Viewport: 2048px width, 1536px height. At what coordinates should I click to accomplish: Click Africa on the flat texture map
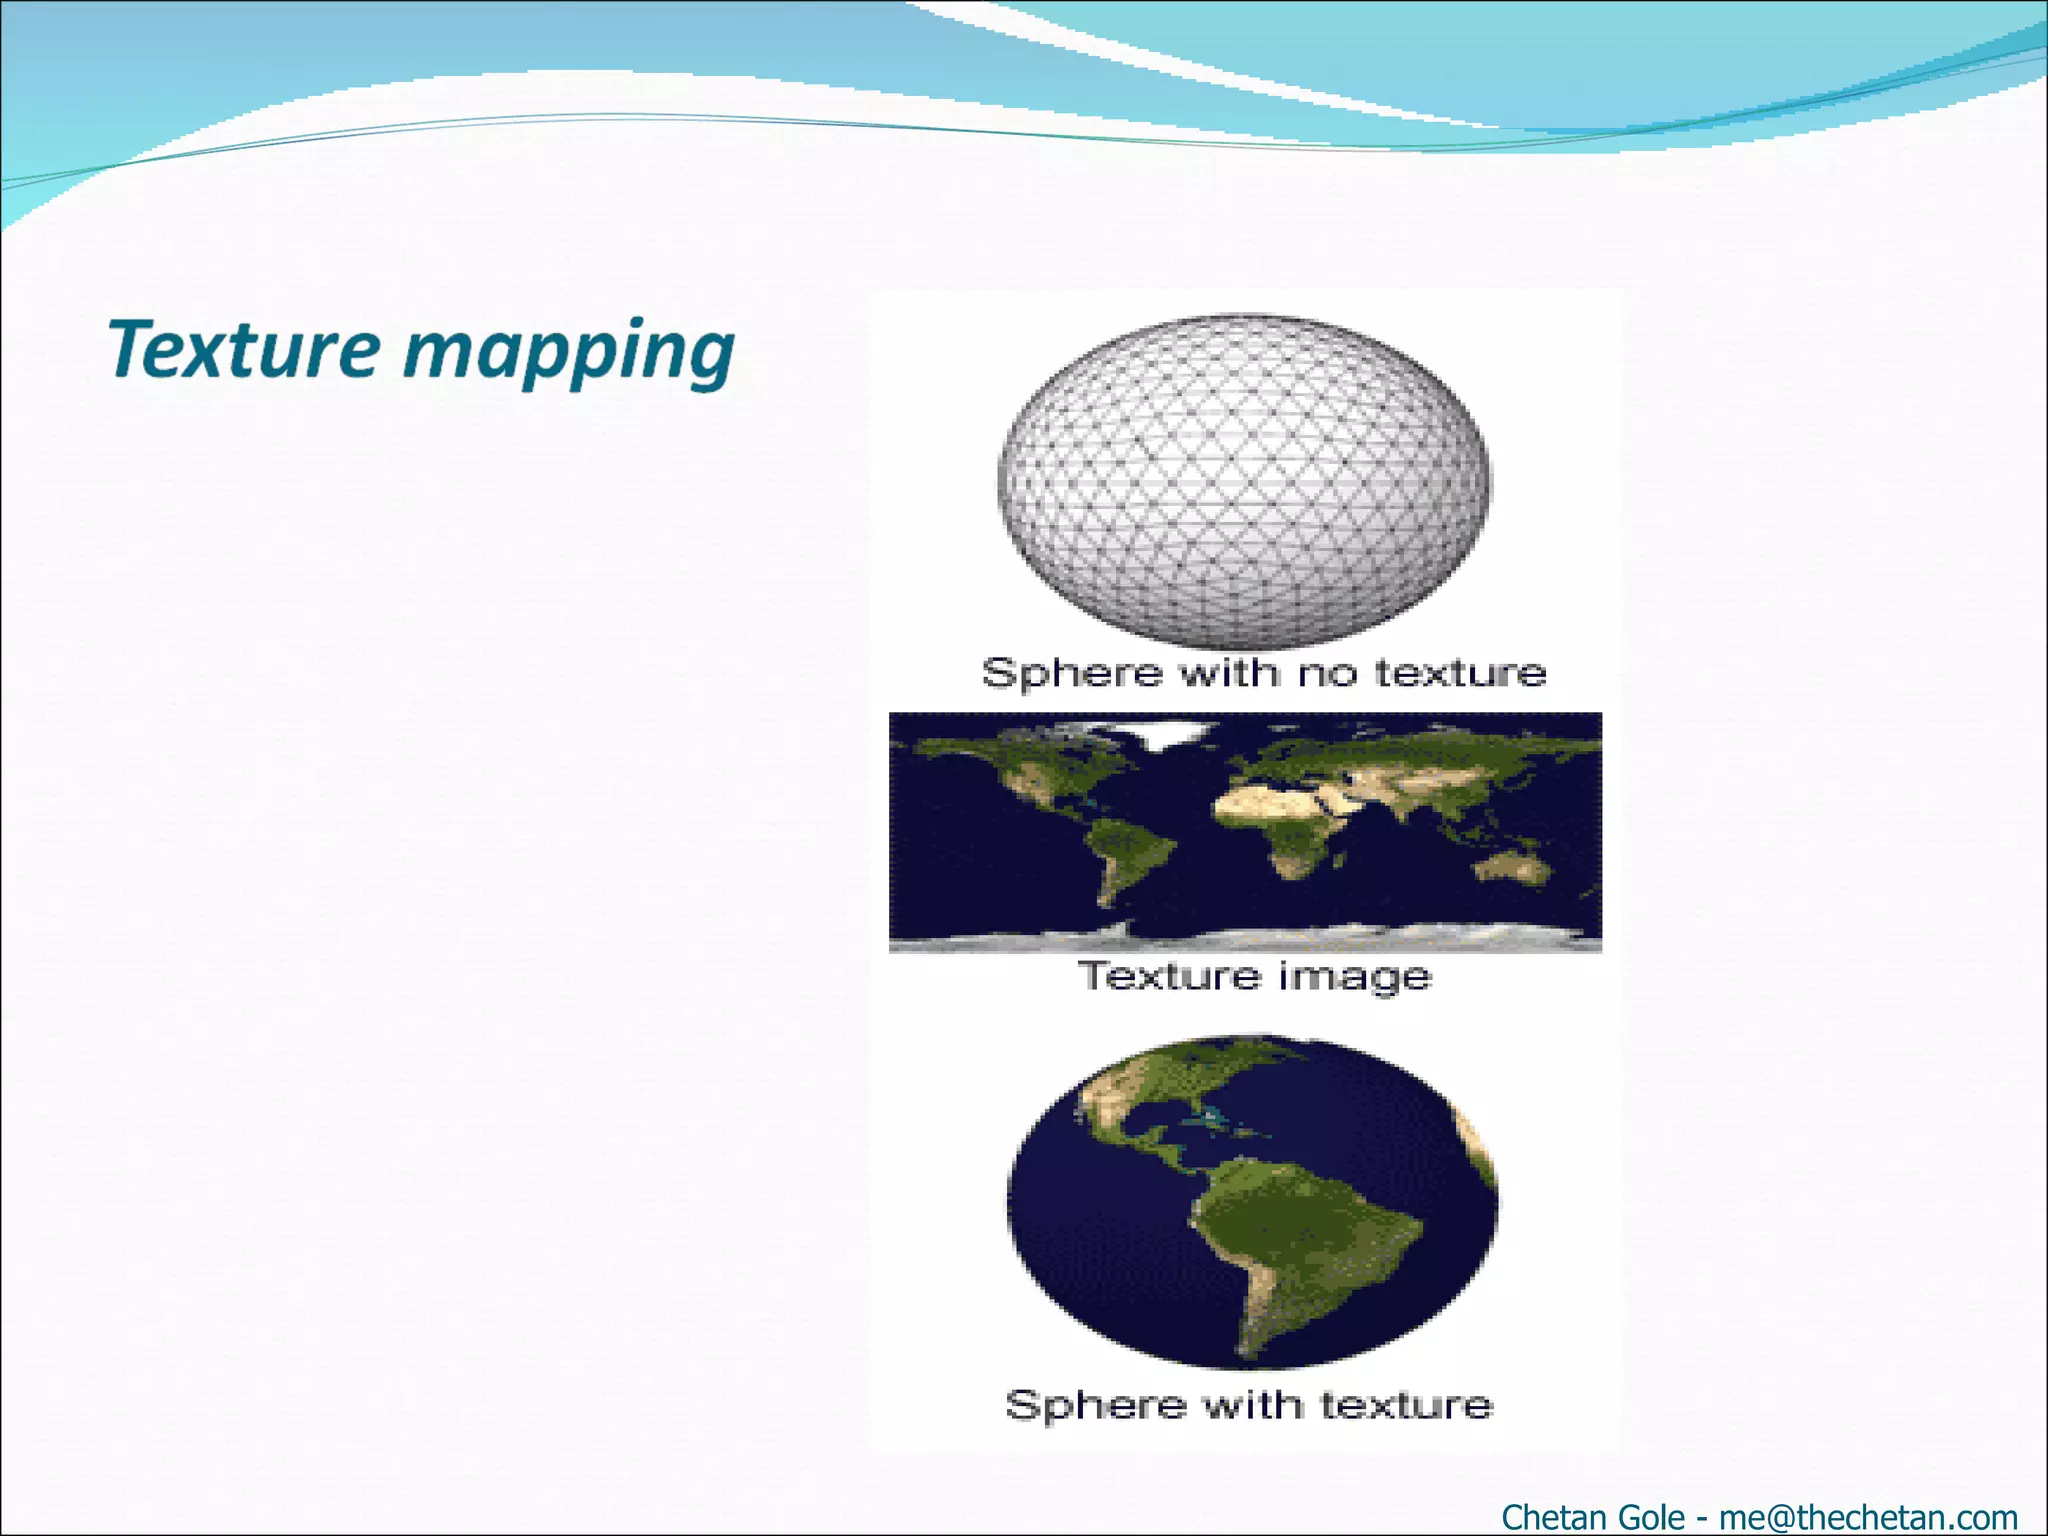click(1290, 835)
